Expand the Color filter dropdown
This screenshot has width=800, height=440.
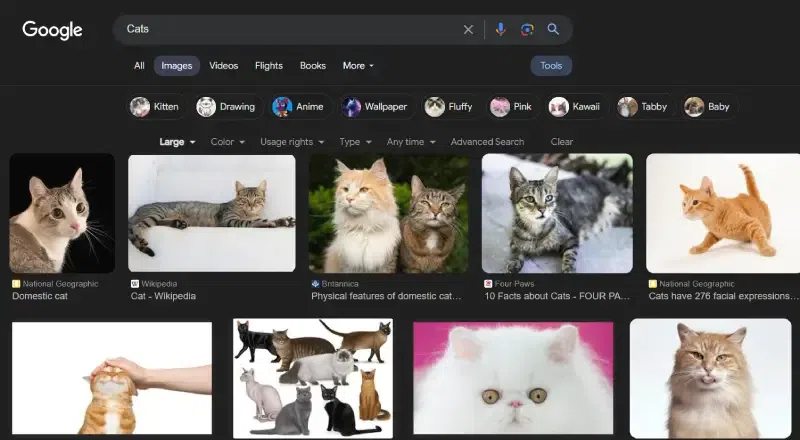pyautogui.click(x=228, y=142)
